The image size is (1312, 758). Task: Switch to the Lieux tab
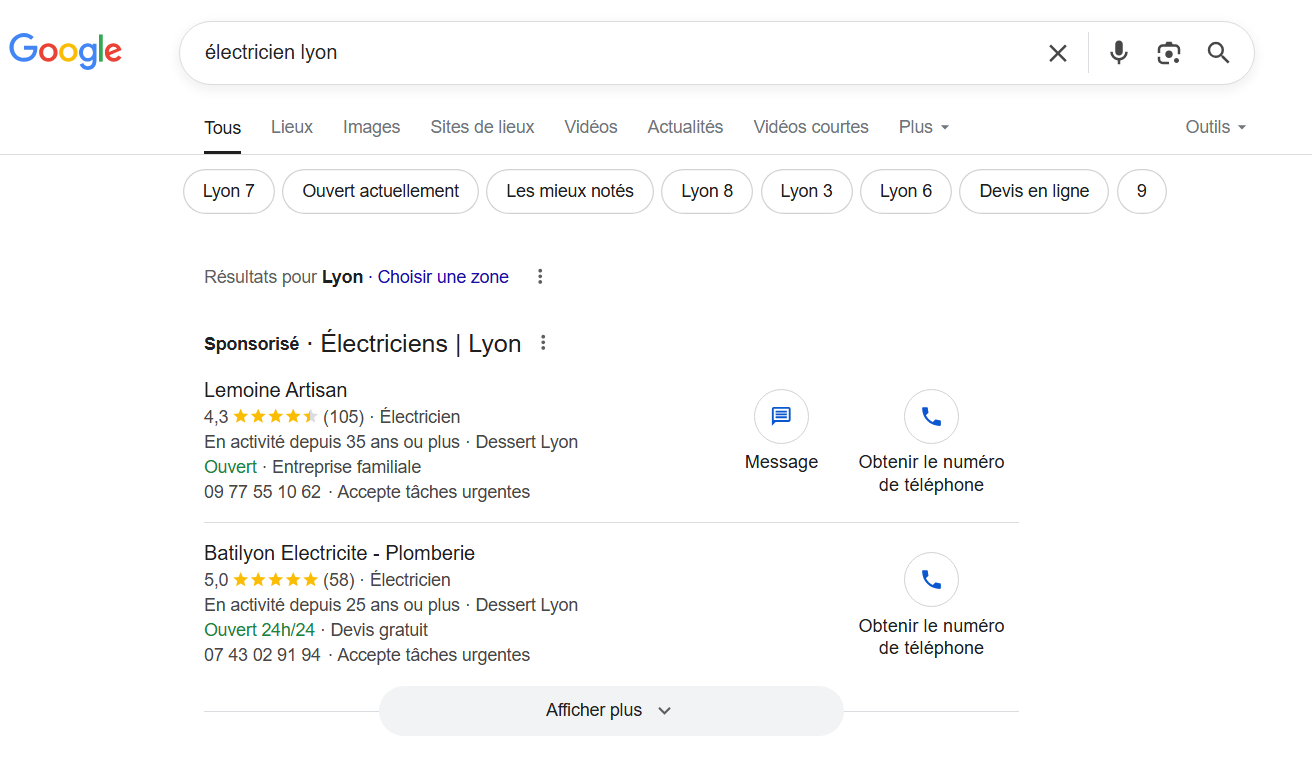tap(292, 127)
